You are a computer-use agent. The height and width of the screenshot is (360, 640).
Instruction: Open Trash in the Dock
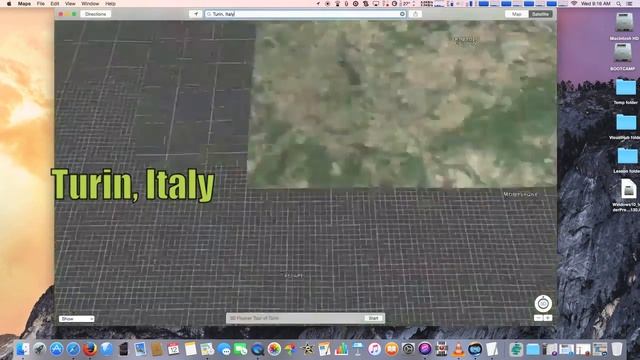(x=617, y=349)
